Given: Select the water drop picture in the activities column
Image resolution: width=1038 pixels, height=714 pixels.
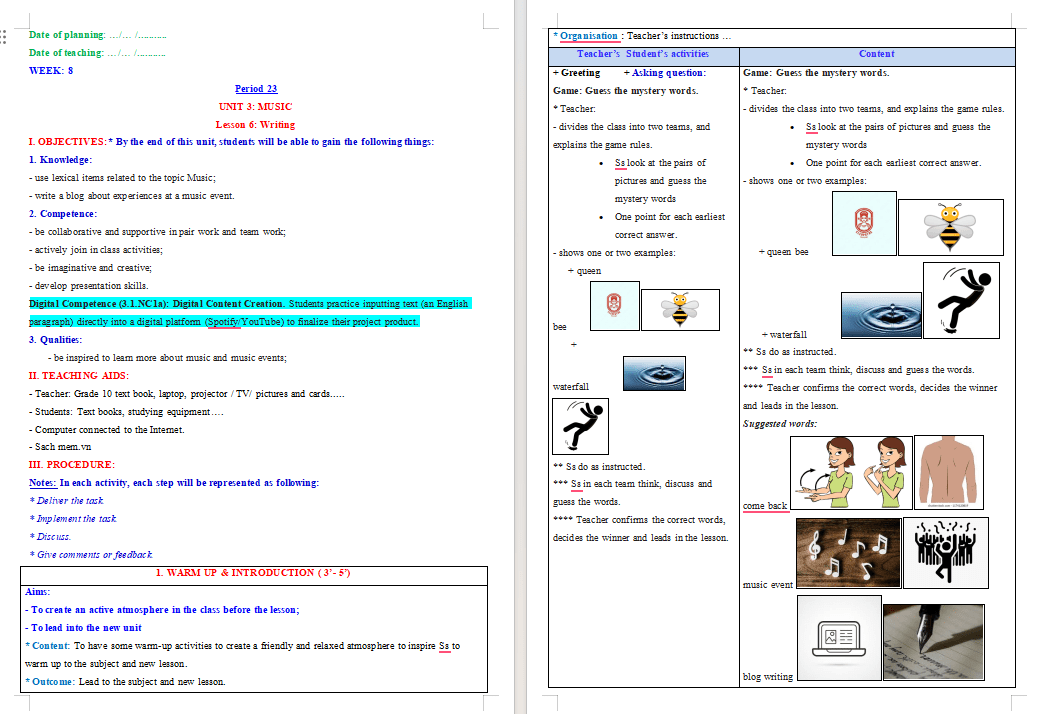Looking at the screenshot, I should (654, 373).
